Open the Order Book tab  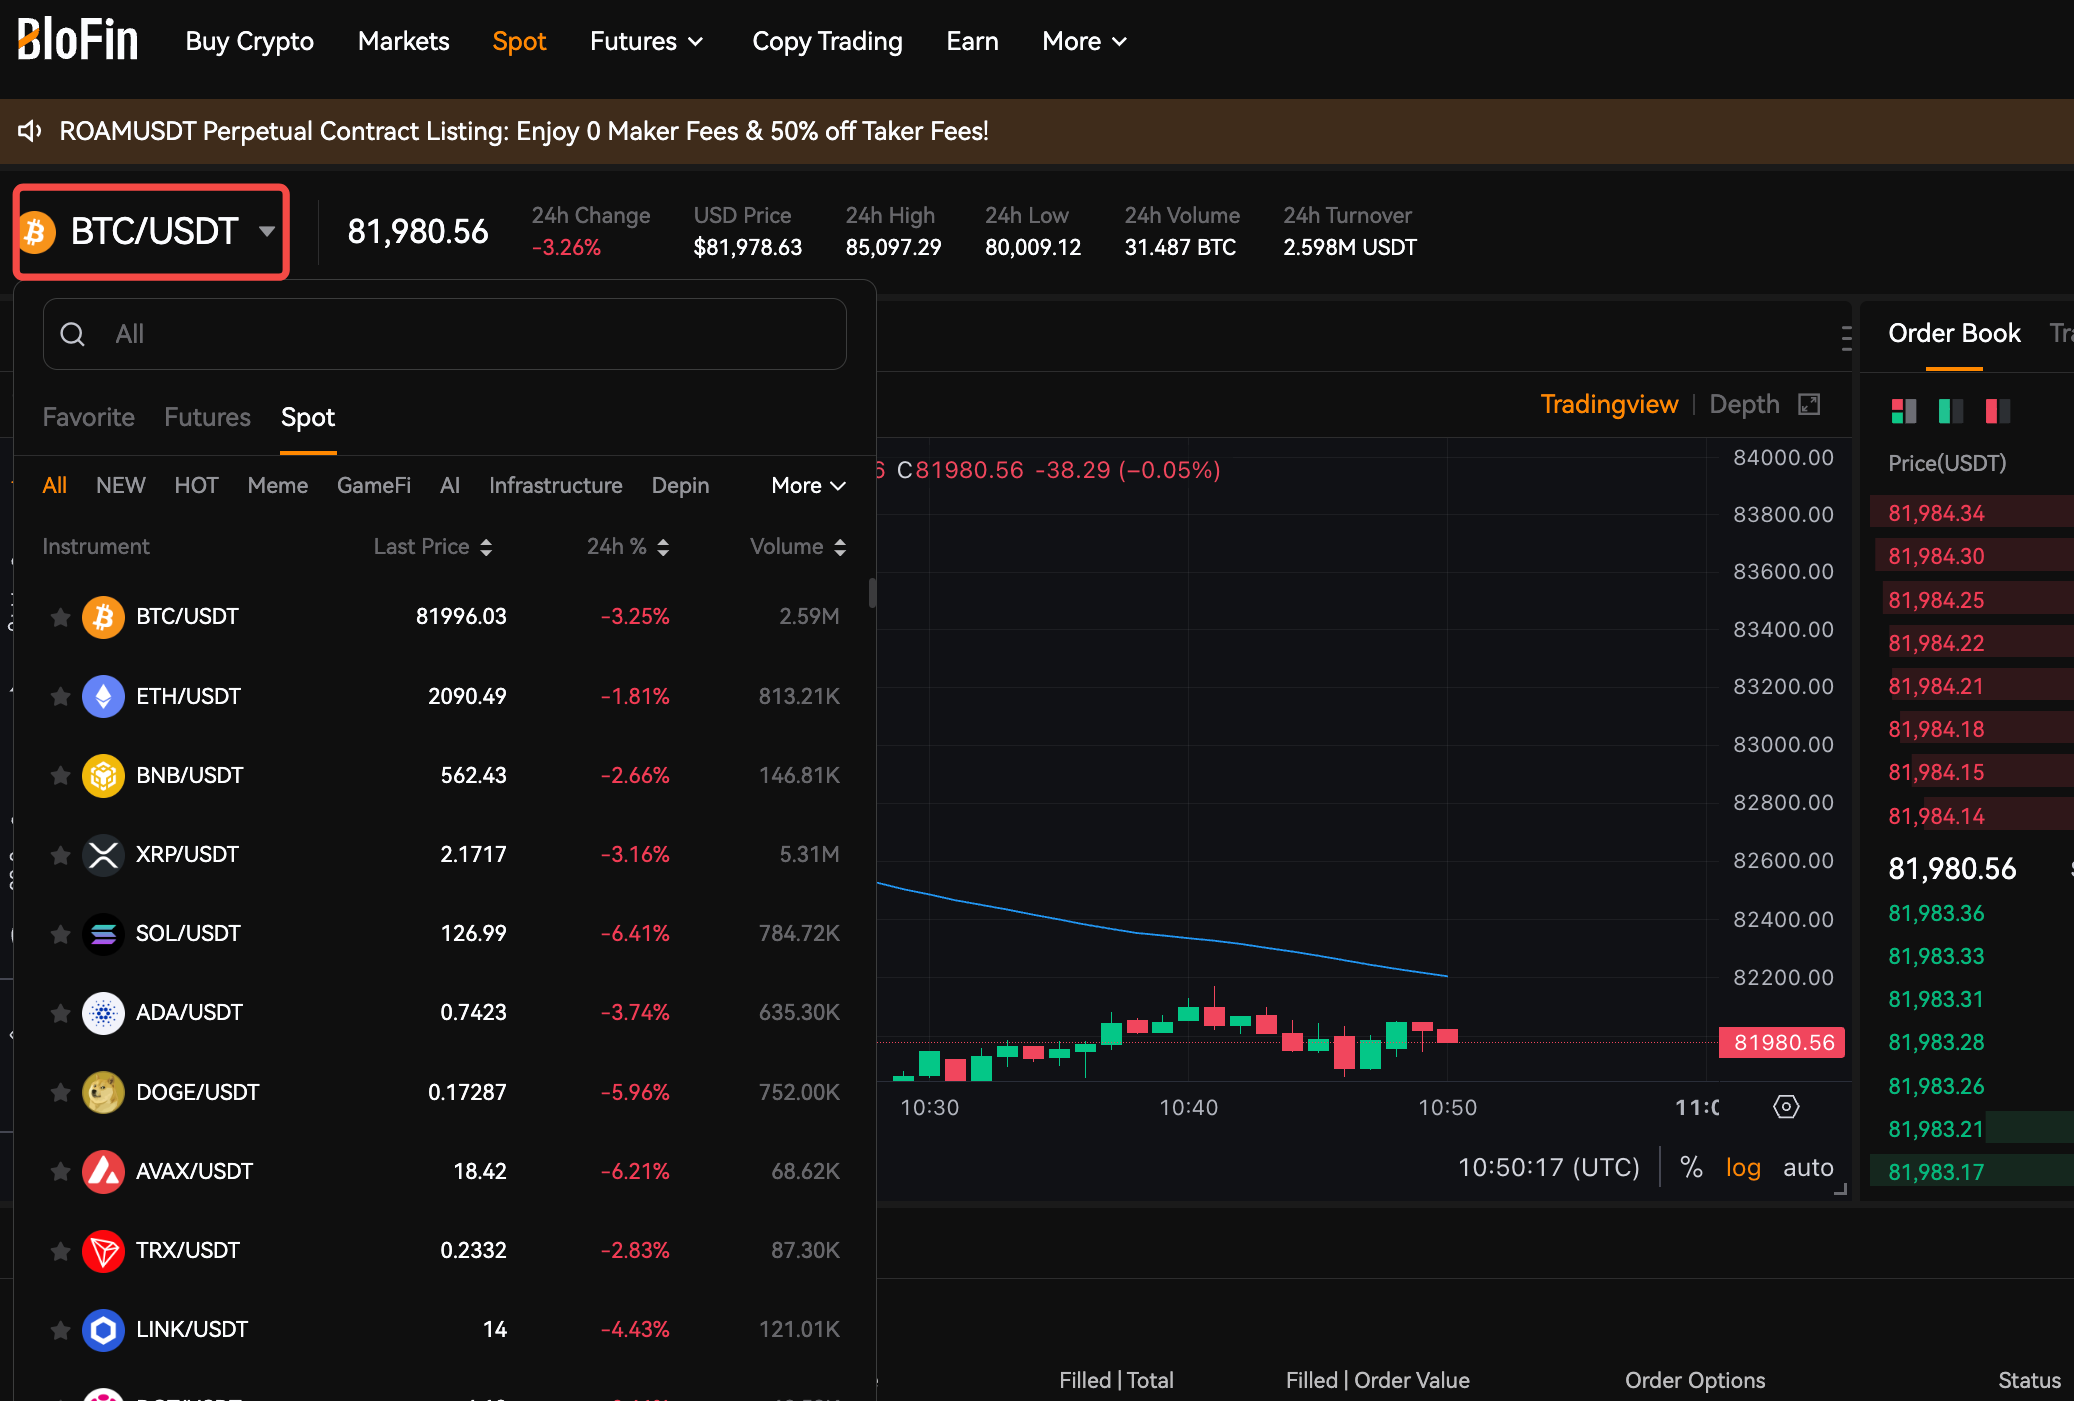(x=1954, y=333)
